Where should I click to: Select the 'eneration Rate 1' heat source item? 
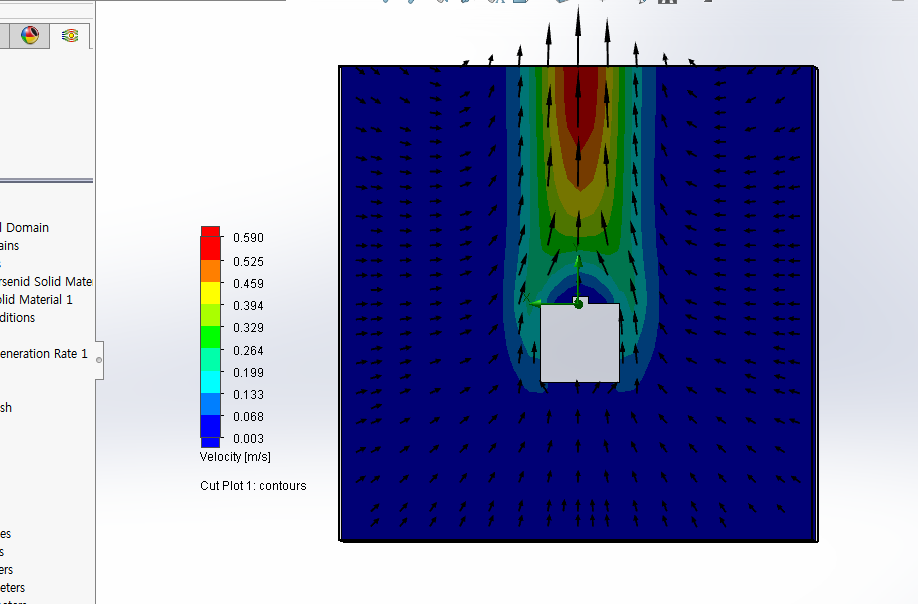tap(43, 354)
